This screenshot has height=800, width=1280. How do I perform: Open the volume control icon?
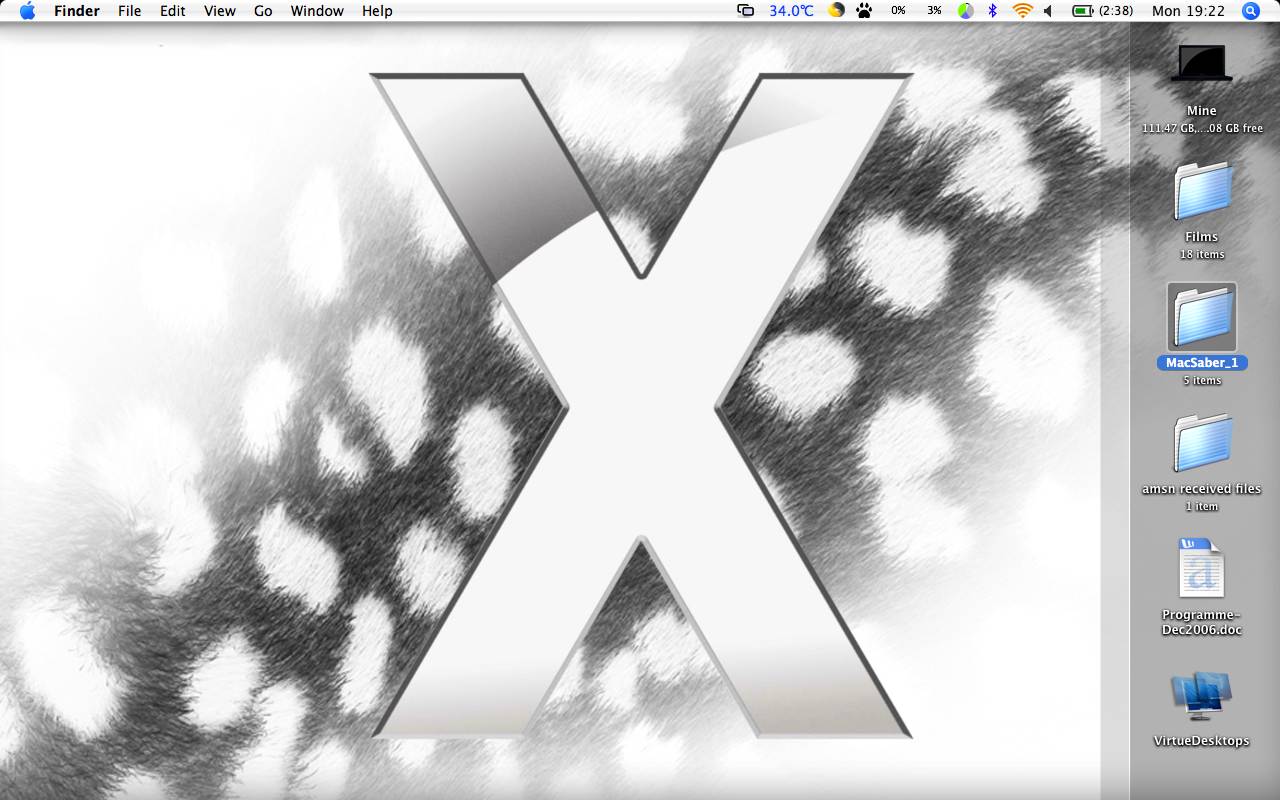point(1048,11)
